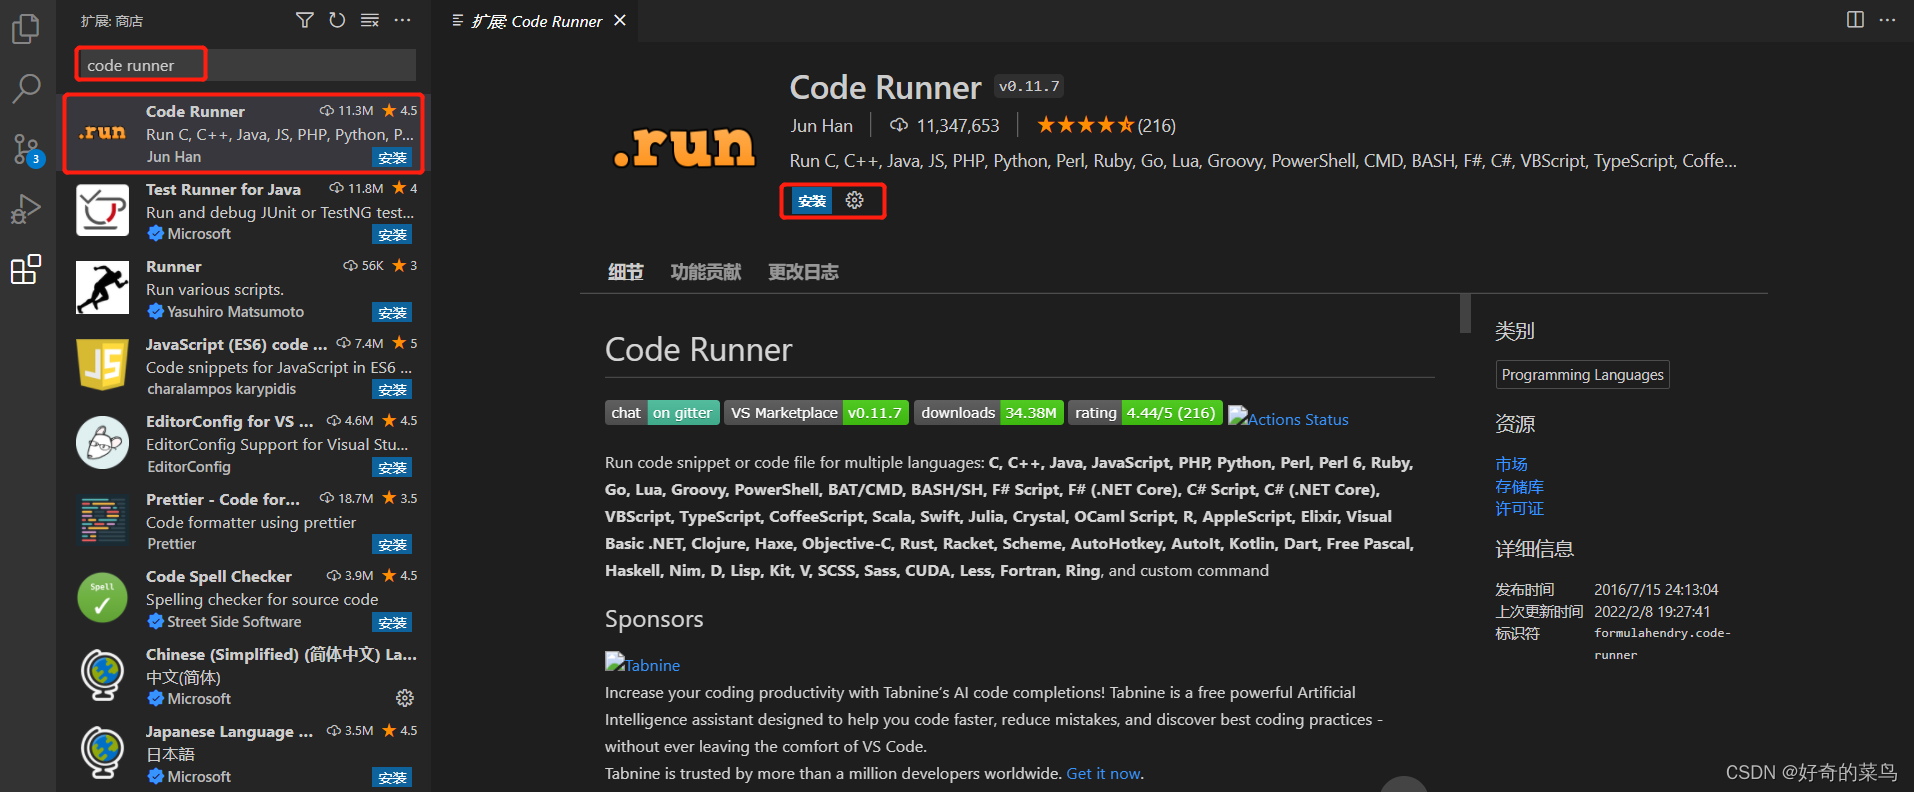The height and width of the screenshot is (792, 1914).
Task: Open the Run and Debug view
Action: coord(26,209)
